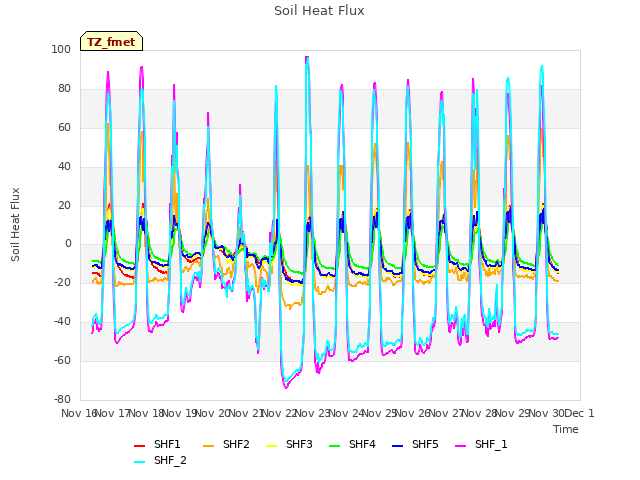
Task: Click the SHF4 legend label
Action: 362,444
